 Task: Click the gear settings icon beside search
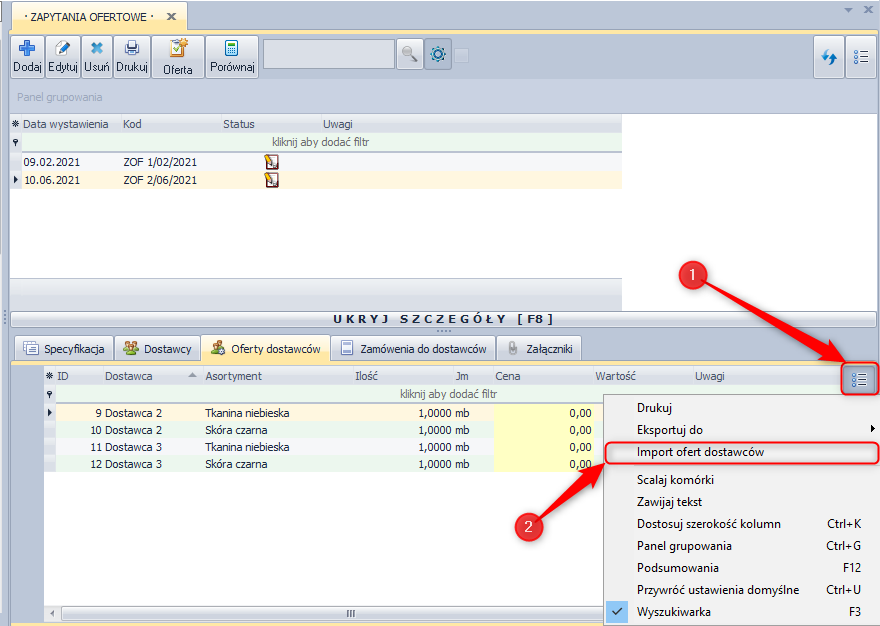click(x=438, y=55)
